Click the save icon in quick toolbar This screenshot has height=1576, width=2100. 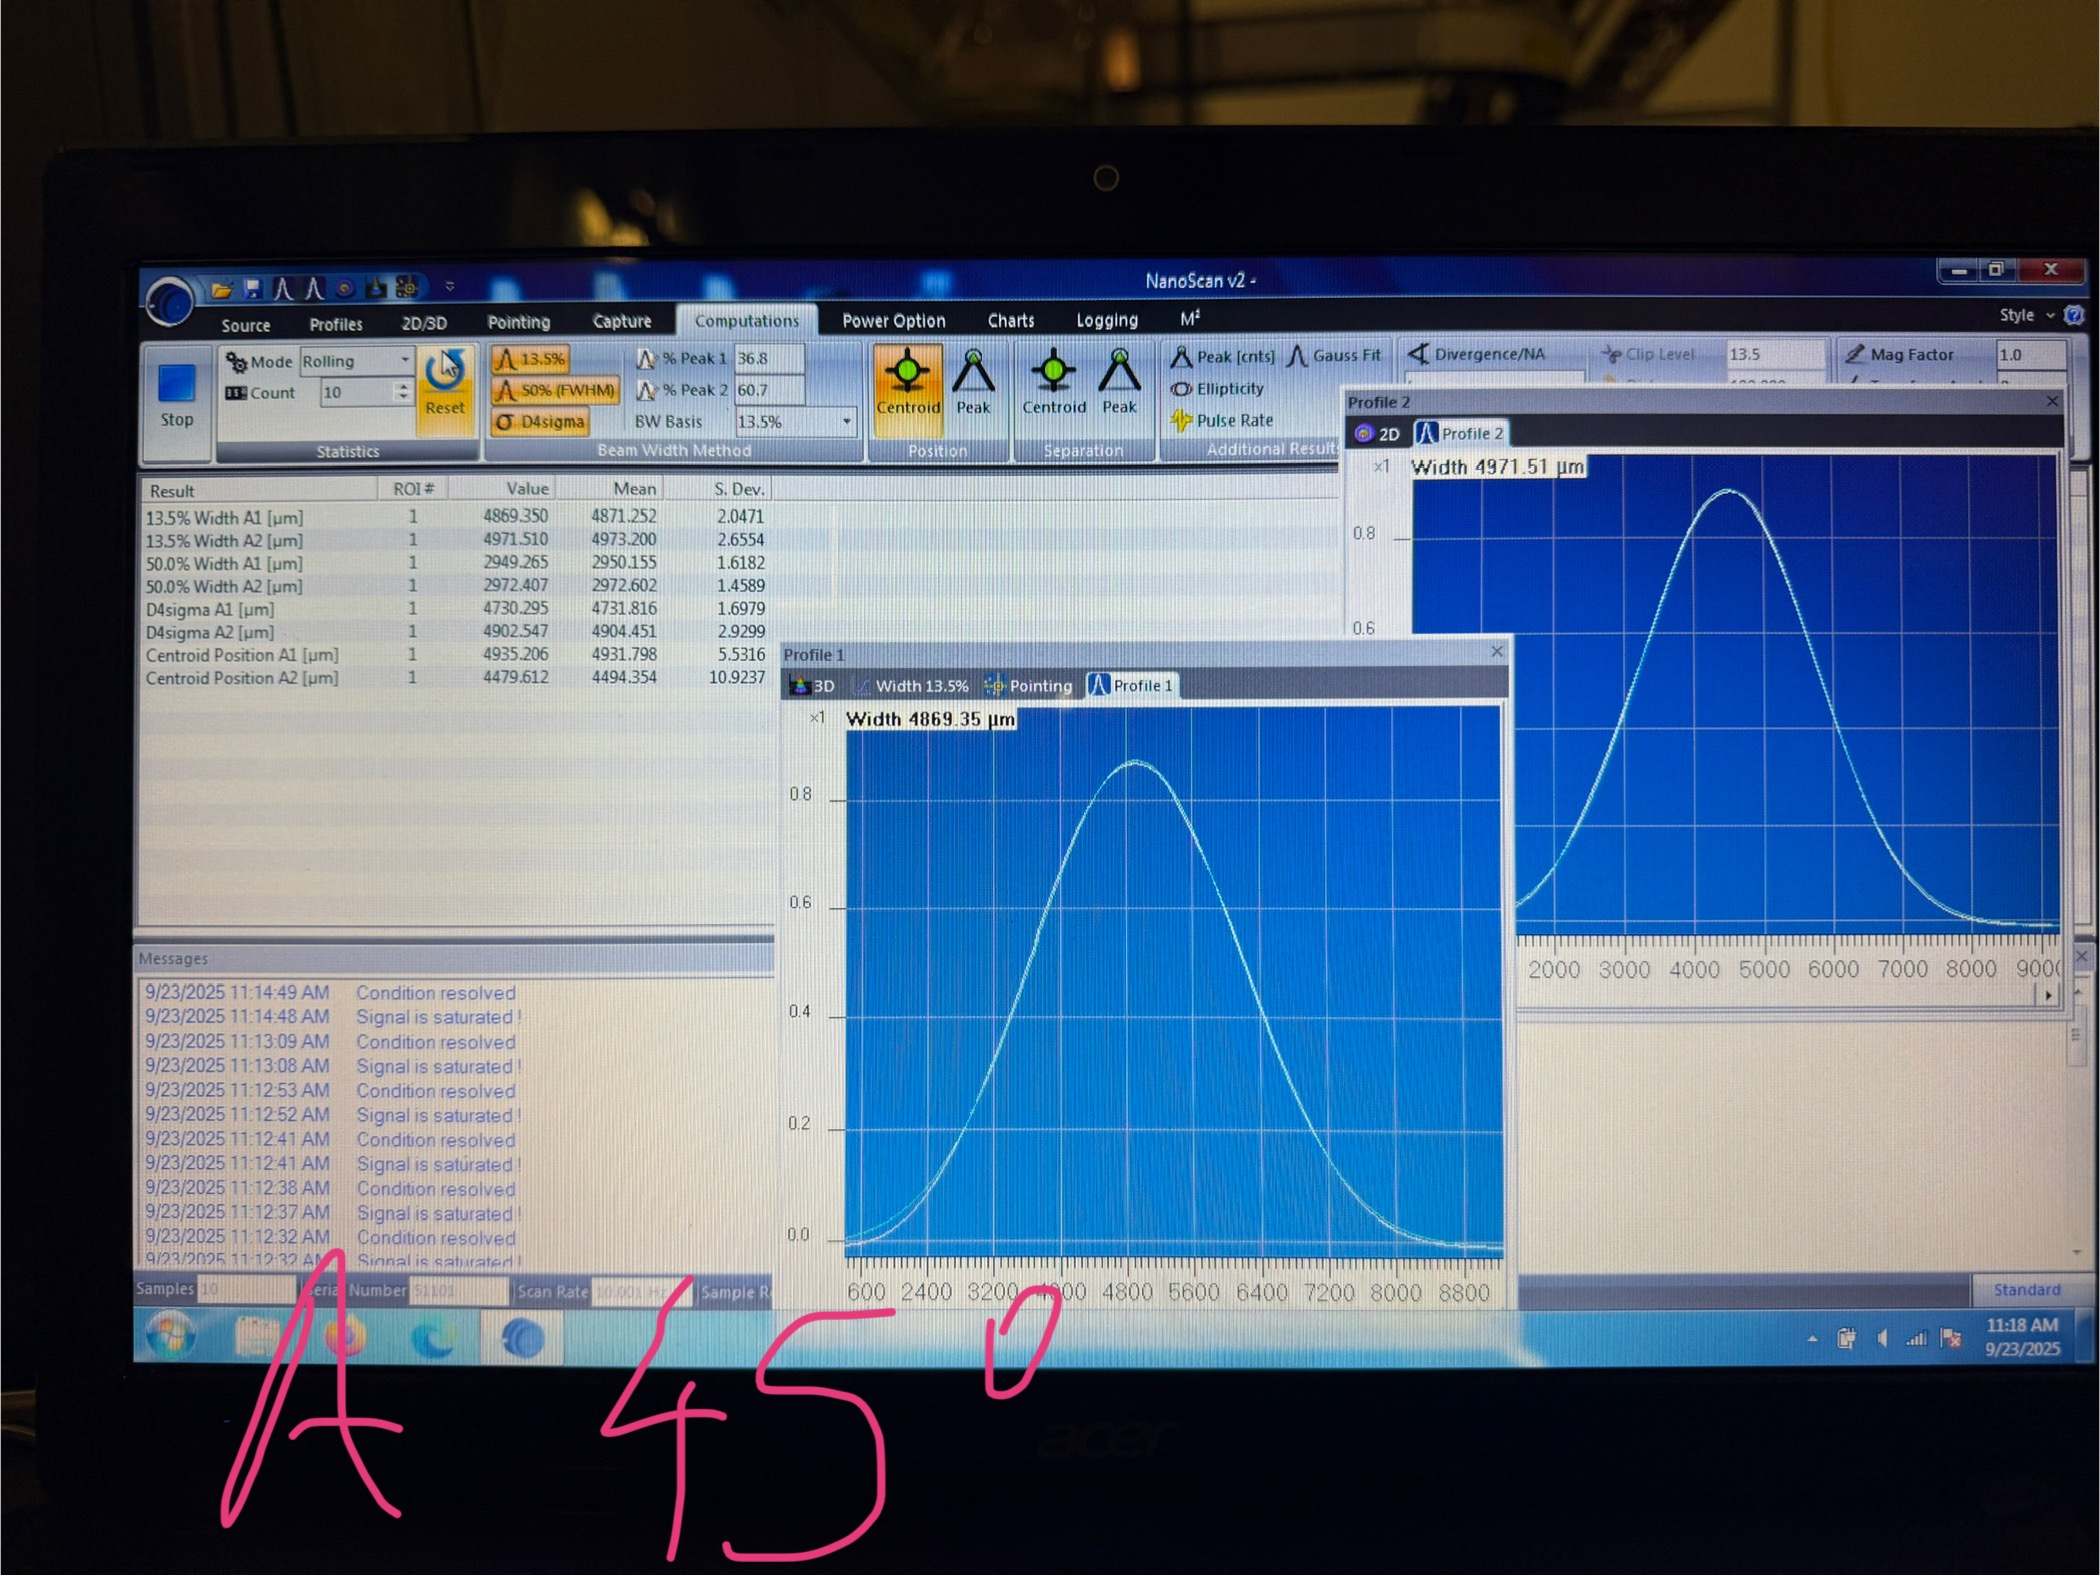pos(252,289)
